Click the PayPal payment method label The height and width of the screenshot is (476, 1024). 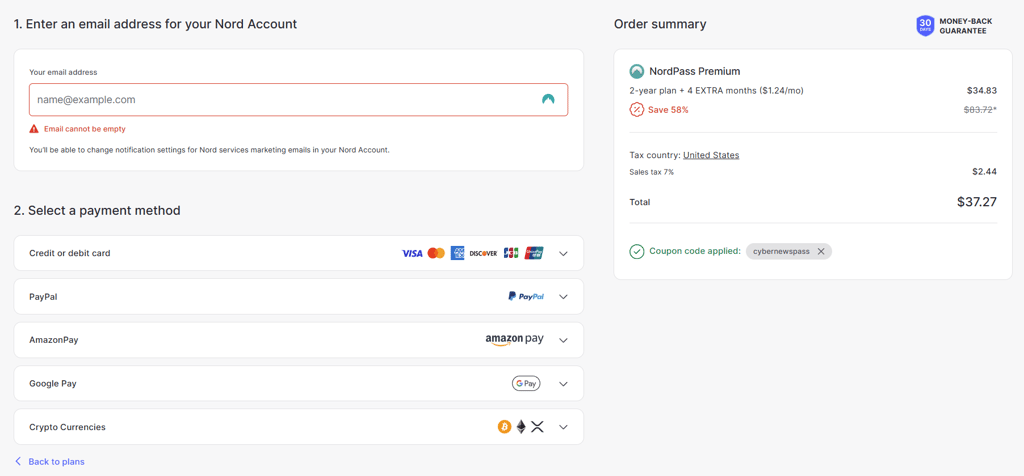44,296
